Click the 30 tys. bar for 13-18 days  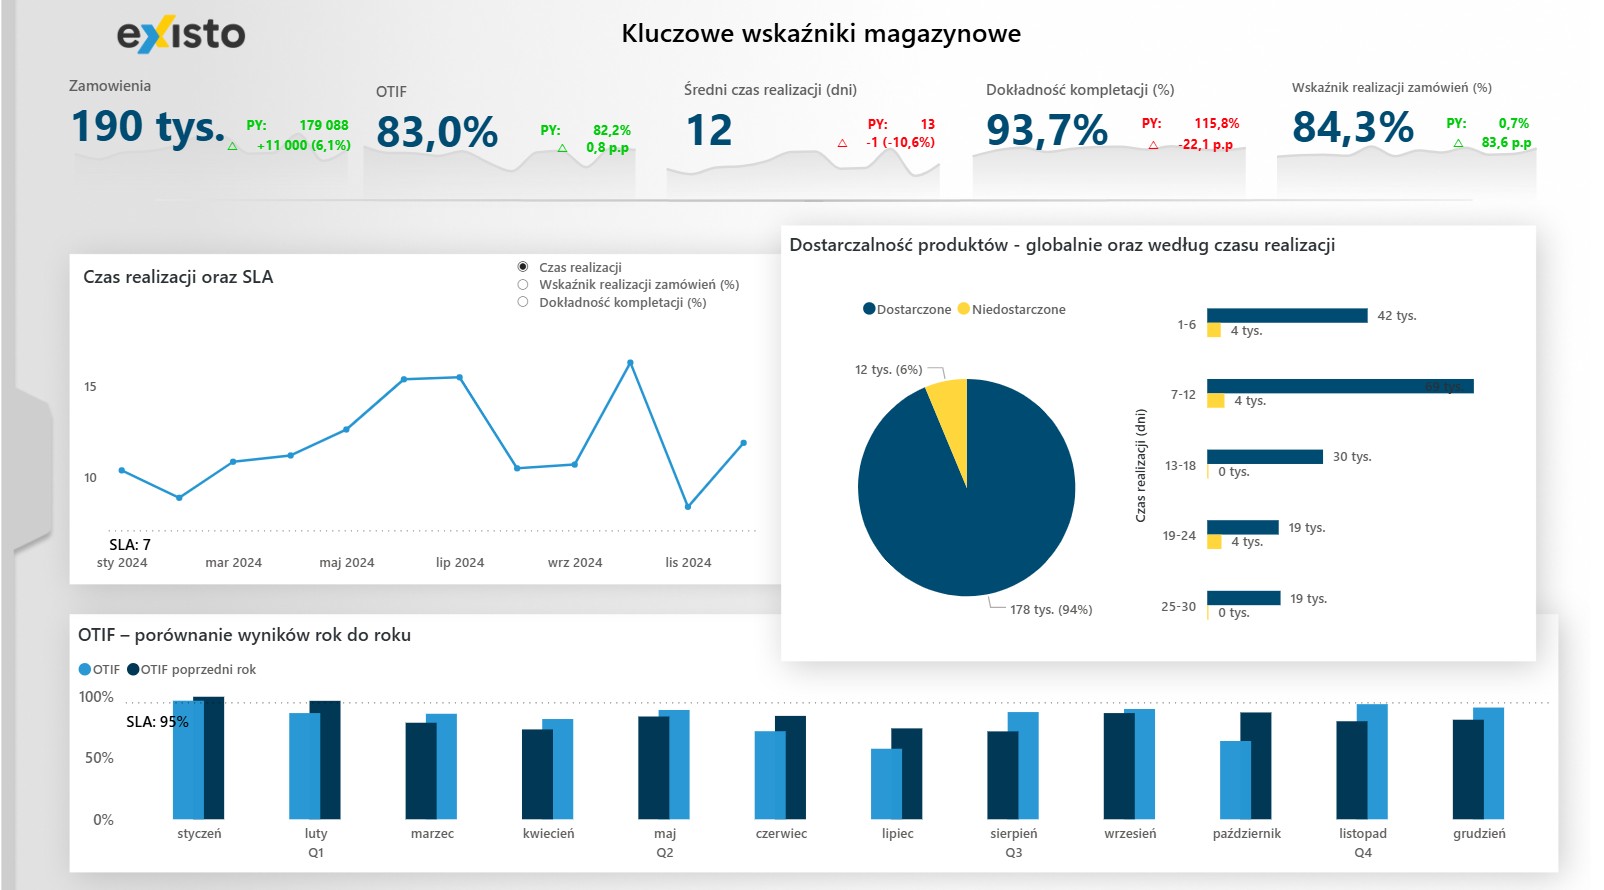pyautogui.click(x=1264, y=457)
